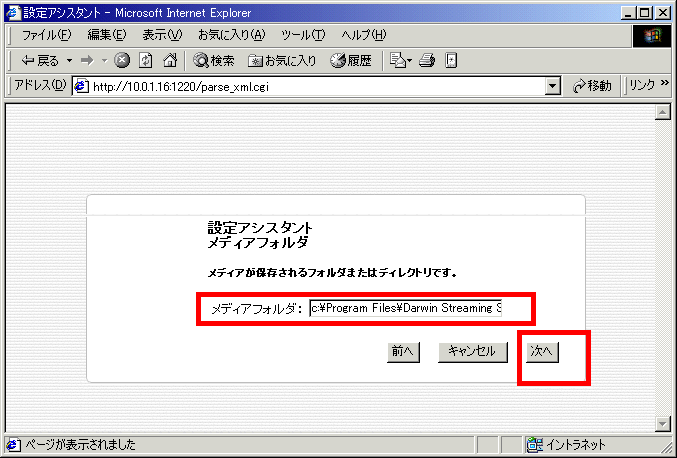The height and width of the screenshot is (458, 677).
Task: Open the 編集(E) menu
Action: click(x=107, y=35)
